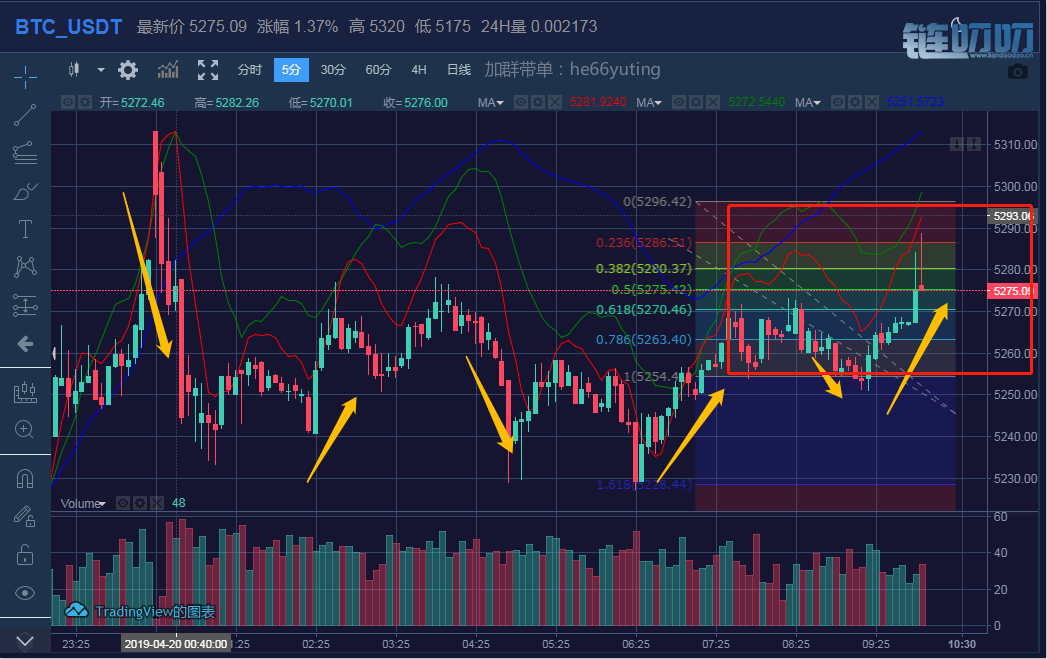The width and height of the screenshot is (1047, 659).
Task: Click the 10:30 time axis label
Action: coord(962,644)
